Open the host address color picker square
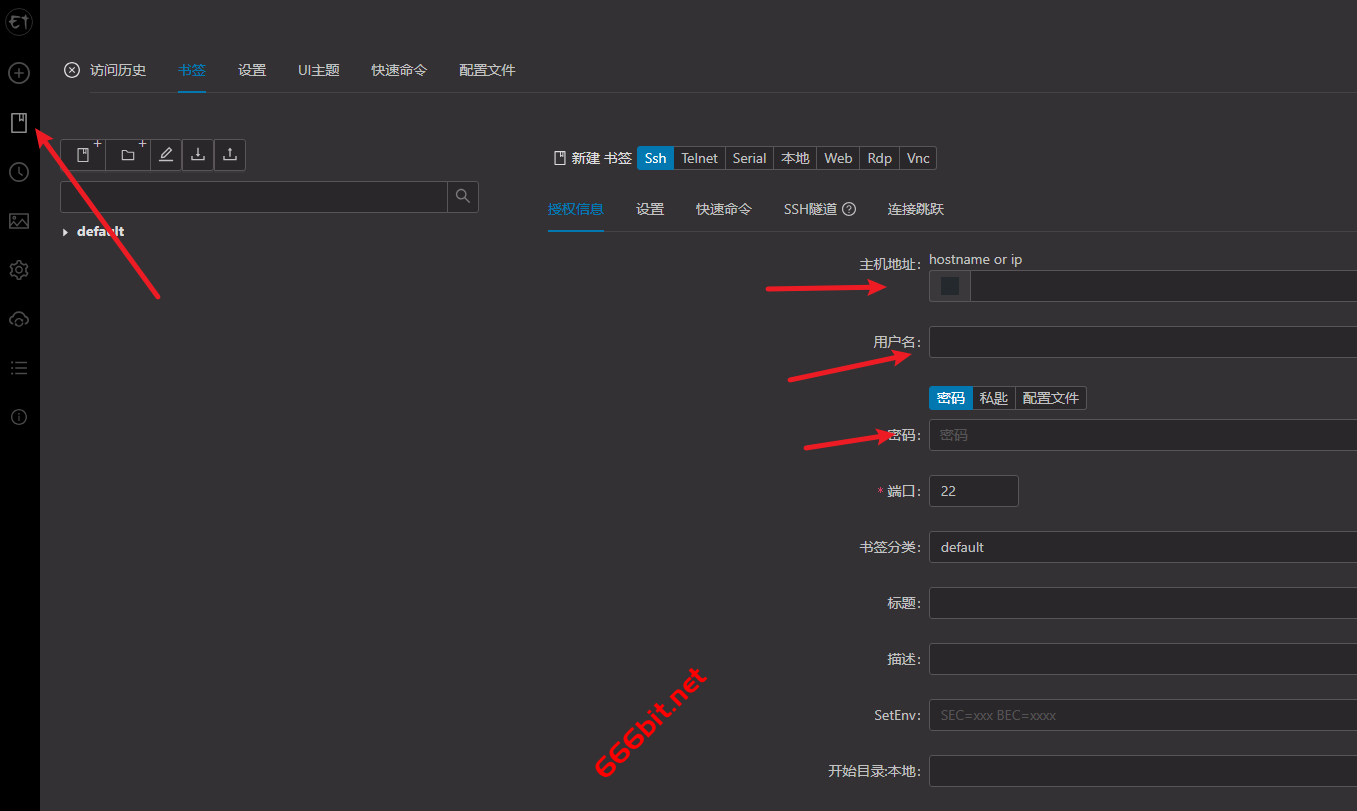This screenshot has width=1357, height=811. 950,287
